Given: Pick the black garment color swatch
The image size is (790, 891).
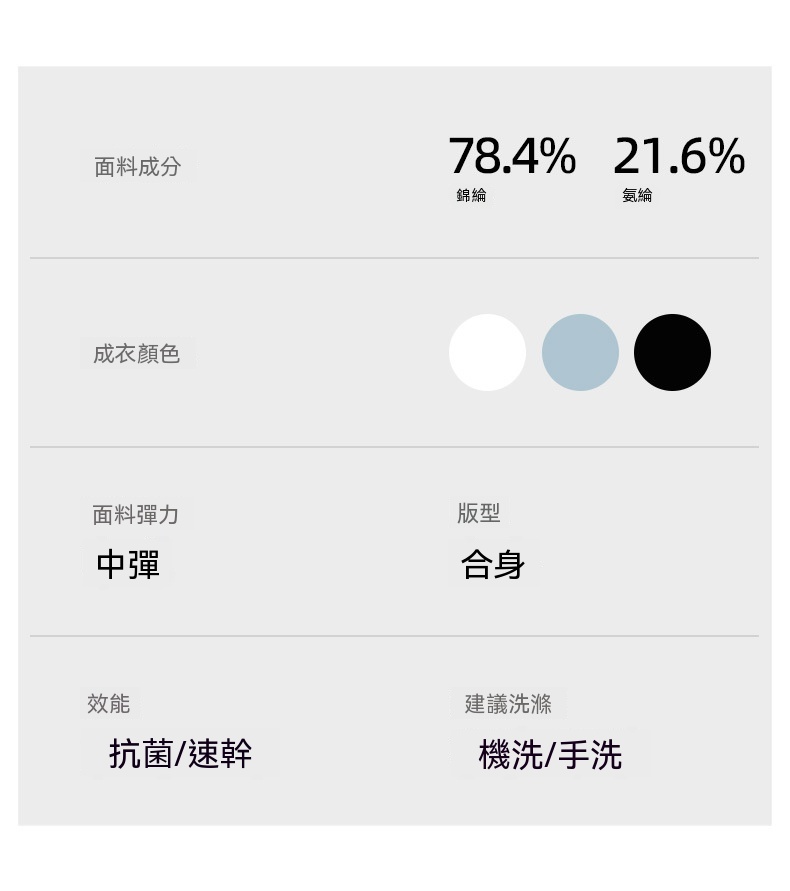Looking at the screenshot, I should point(672,352).
